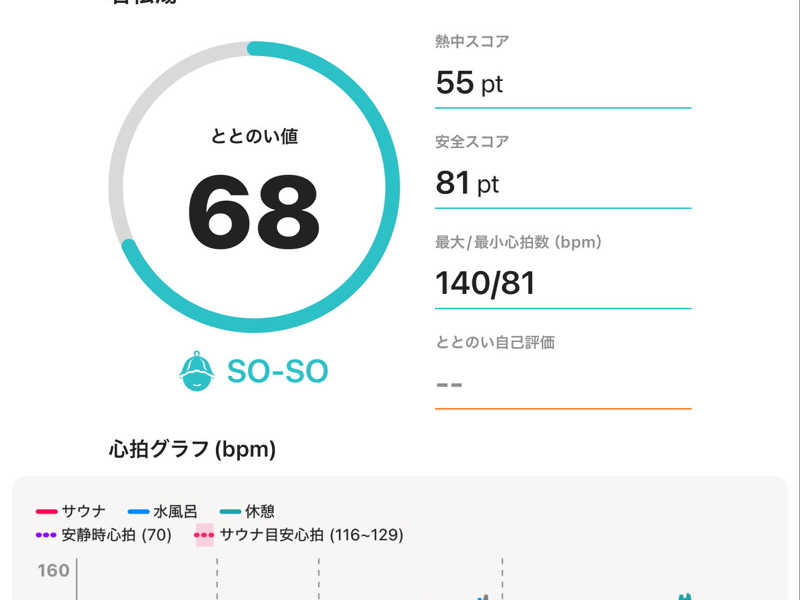Select the ととのい自己評価 empty value field
The height and width of the screenshot is (600, 800).
tap(563, 385)
